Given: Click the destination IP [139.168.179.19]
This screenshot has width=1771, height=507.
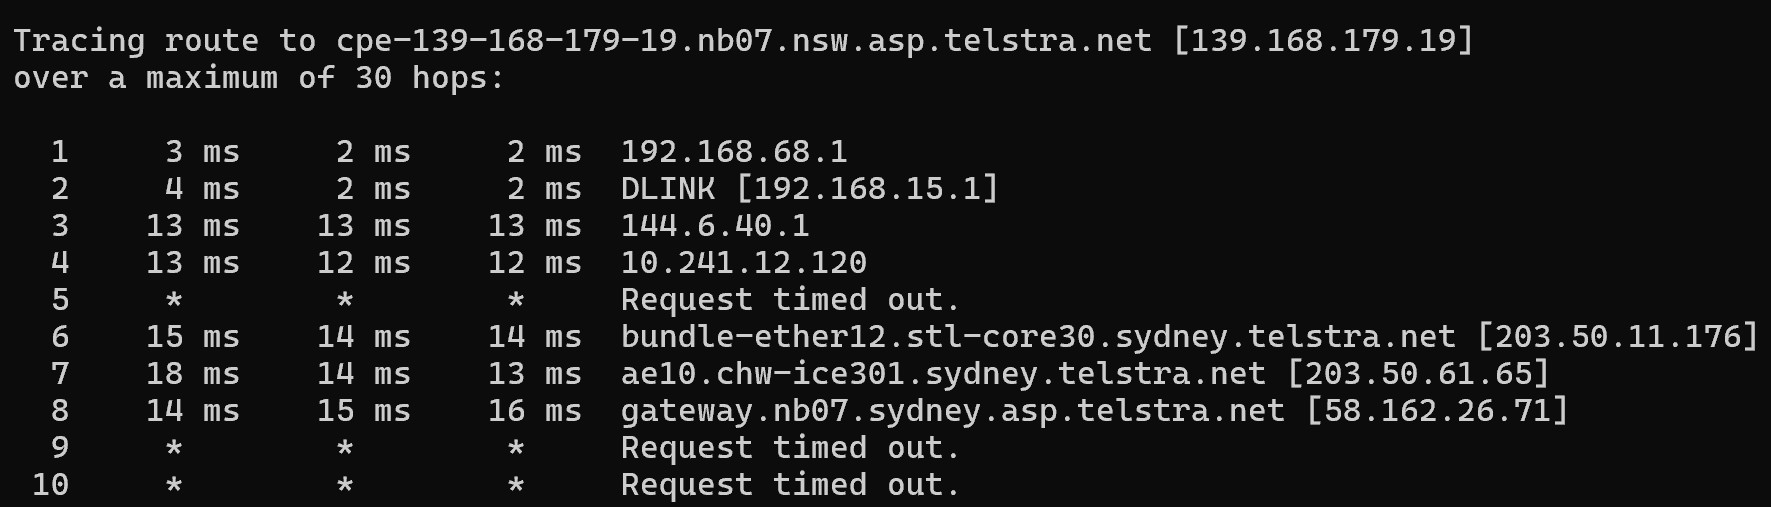Looking at the screenshot, I should click(x=1323, y=41).
